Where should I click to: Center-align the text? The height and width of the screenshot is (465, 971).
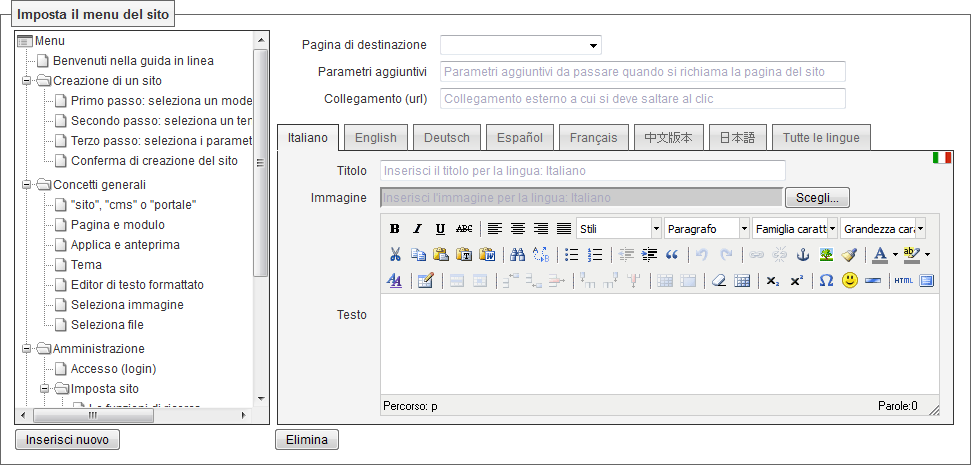518,228
